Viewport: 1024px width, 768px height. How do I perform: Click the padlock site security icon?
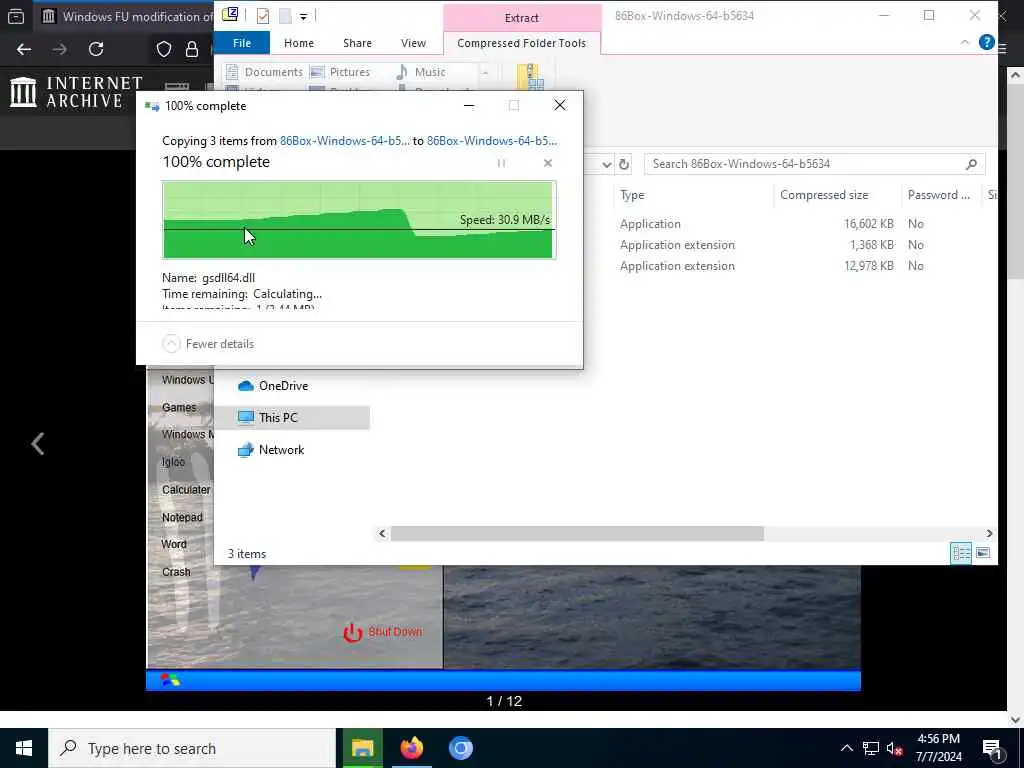191,49
